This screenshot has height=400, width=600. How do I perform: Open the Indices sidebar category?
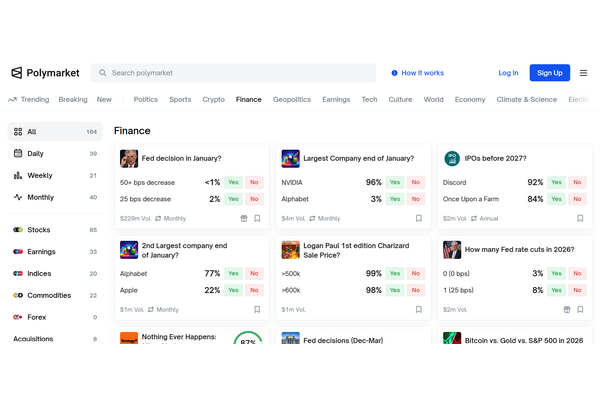click(39, 273)
